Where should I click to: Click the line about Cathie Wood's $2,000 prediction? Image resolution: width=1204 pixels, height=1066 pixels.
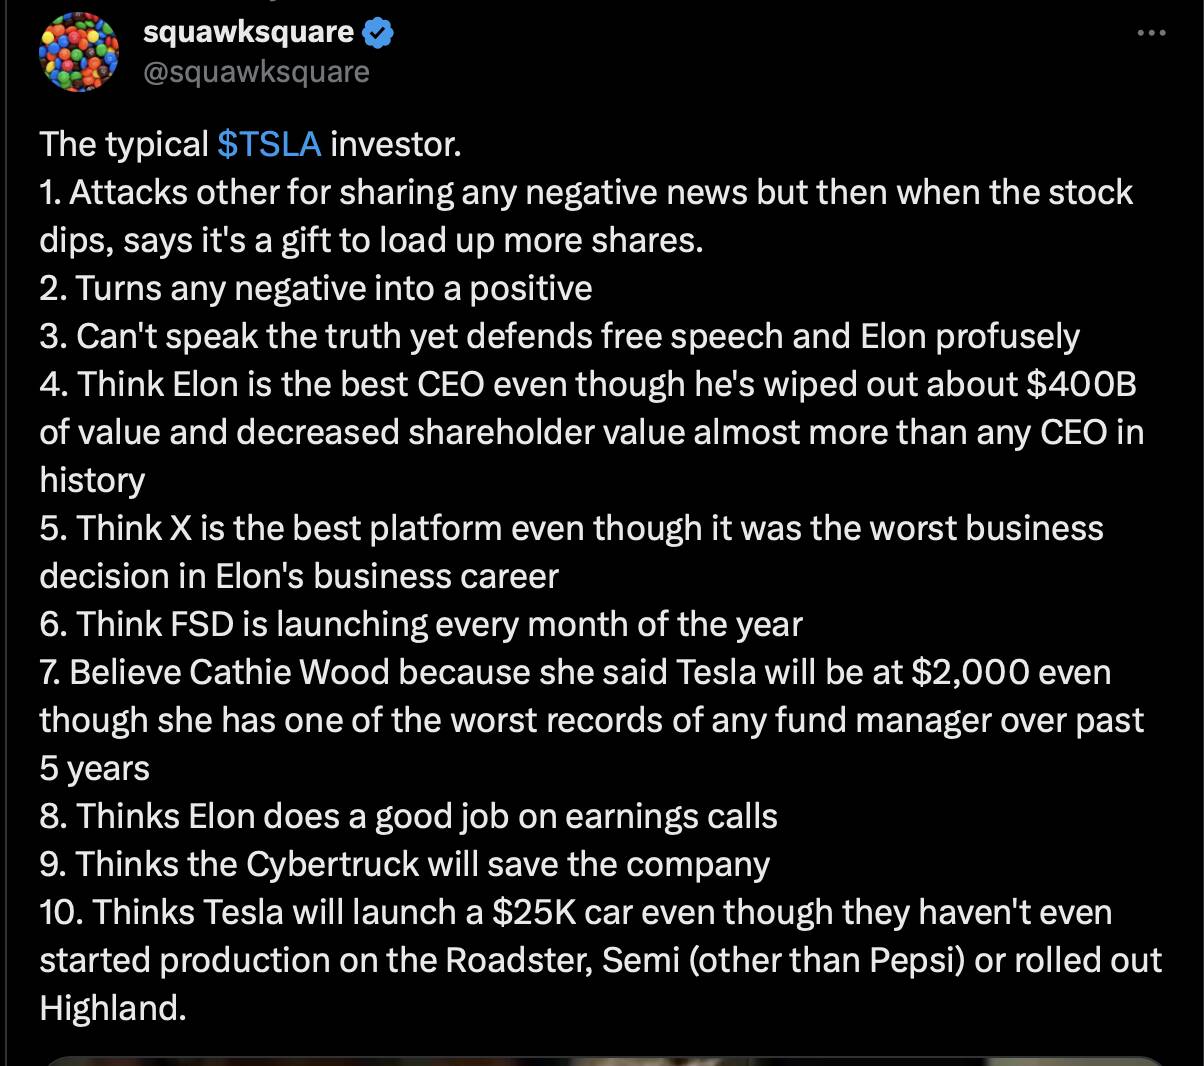click(591, 720)
